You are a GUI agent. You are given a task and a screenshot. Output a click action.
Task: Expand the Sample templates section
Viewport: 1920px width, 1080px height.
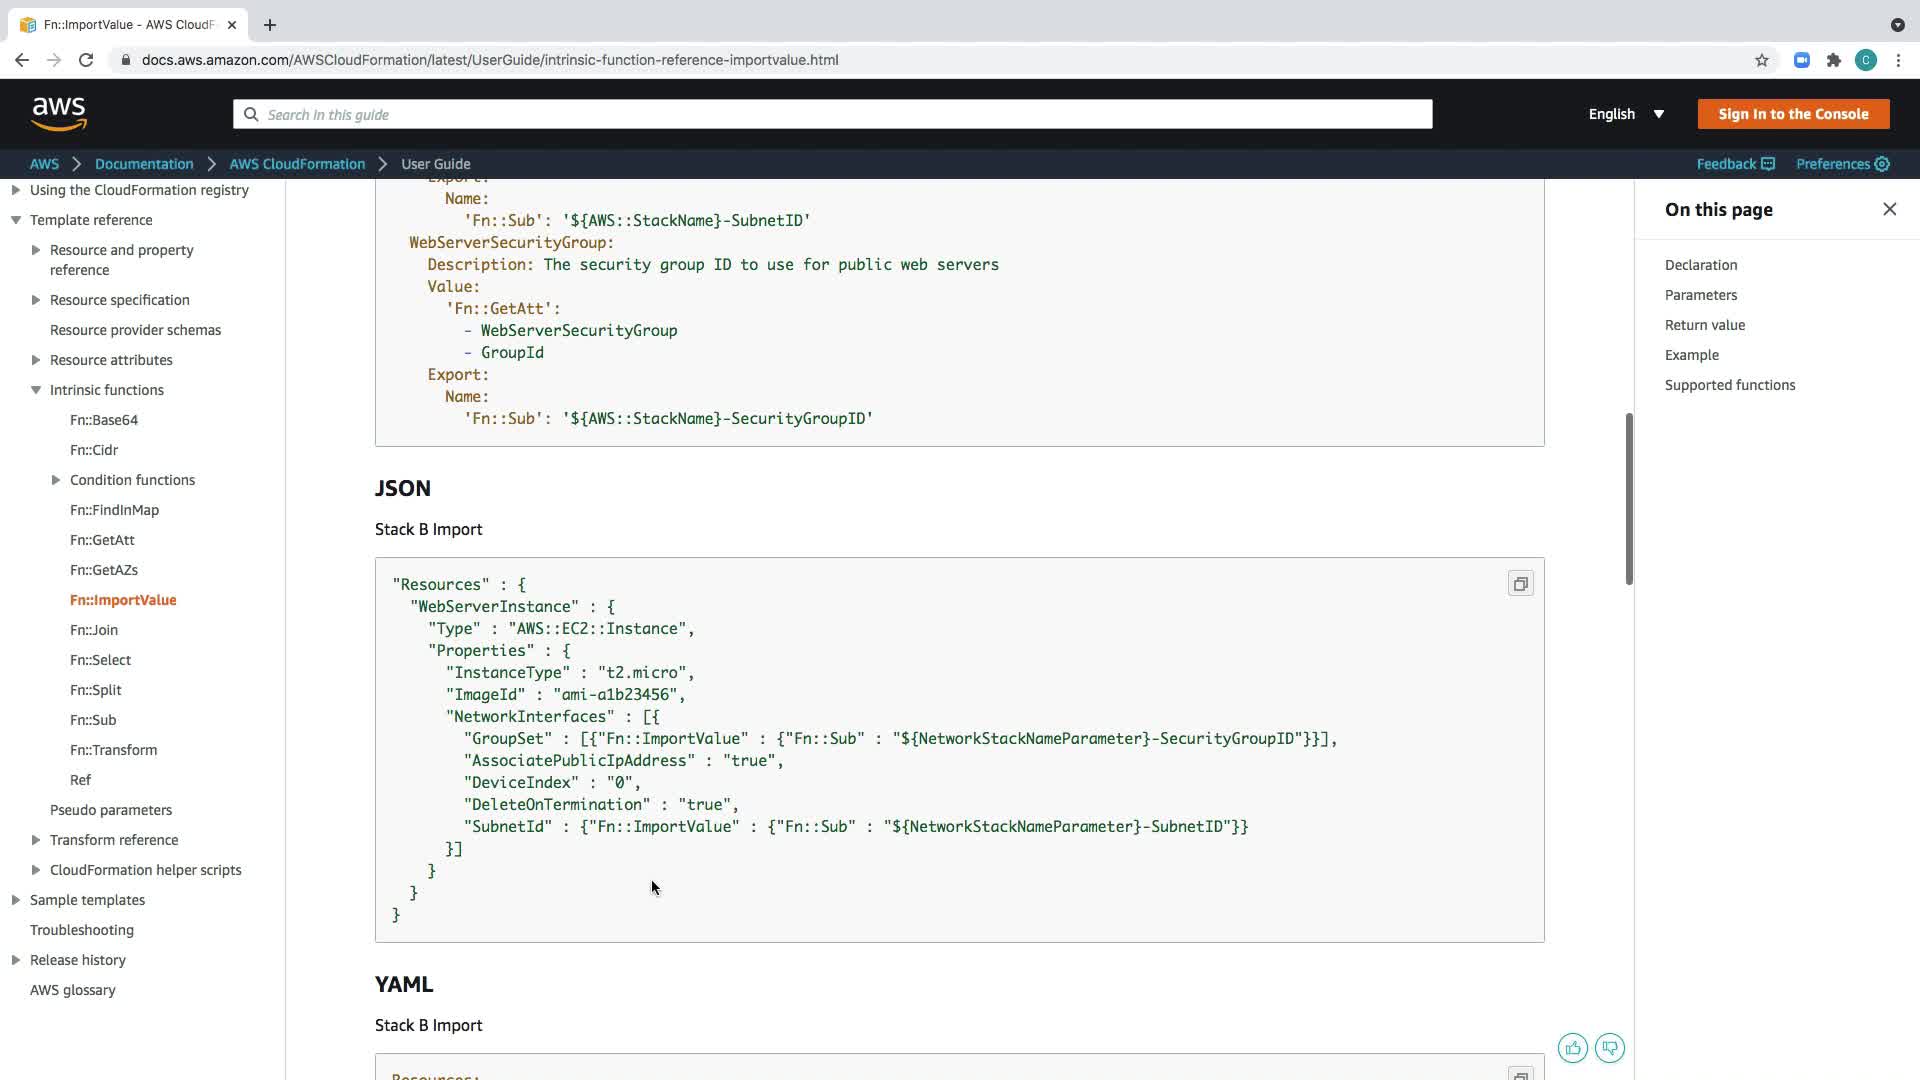tap(16, 900)
